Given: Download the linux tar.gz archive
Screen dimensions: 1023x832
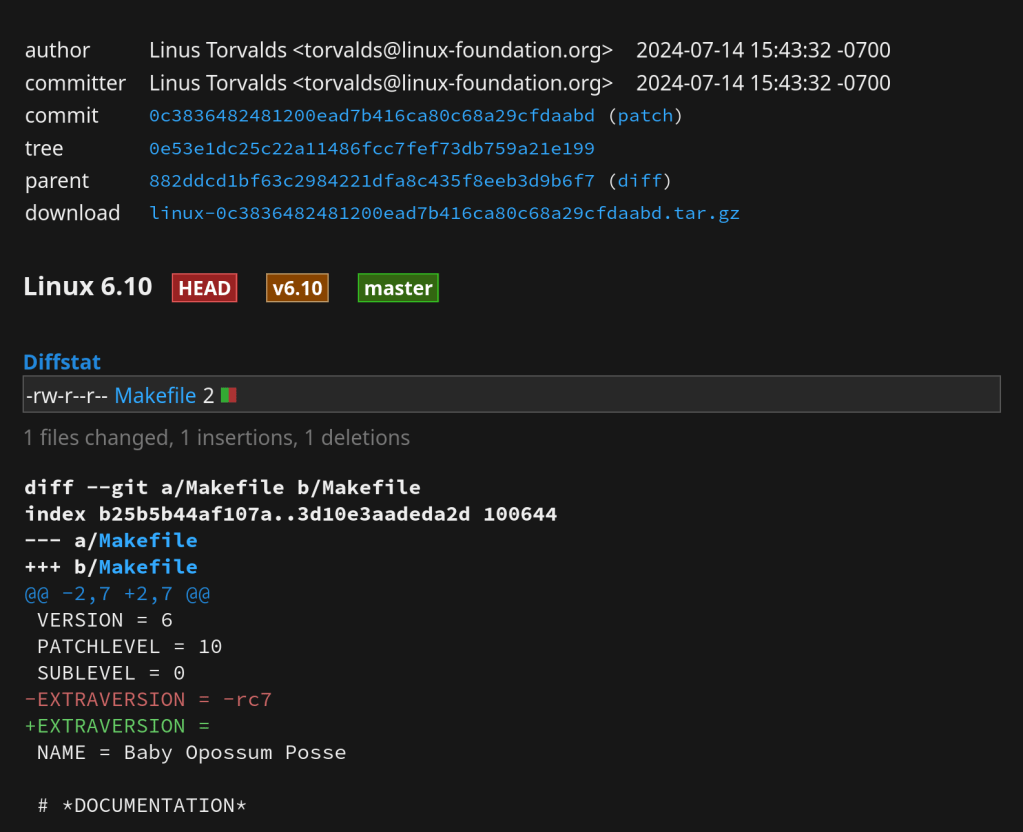Looking at the screenshot, I should [x=444, y=213].
